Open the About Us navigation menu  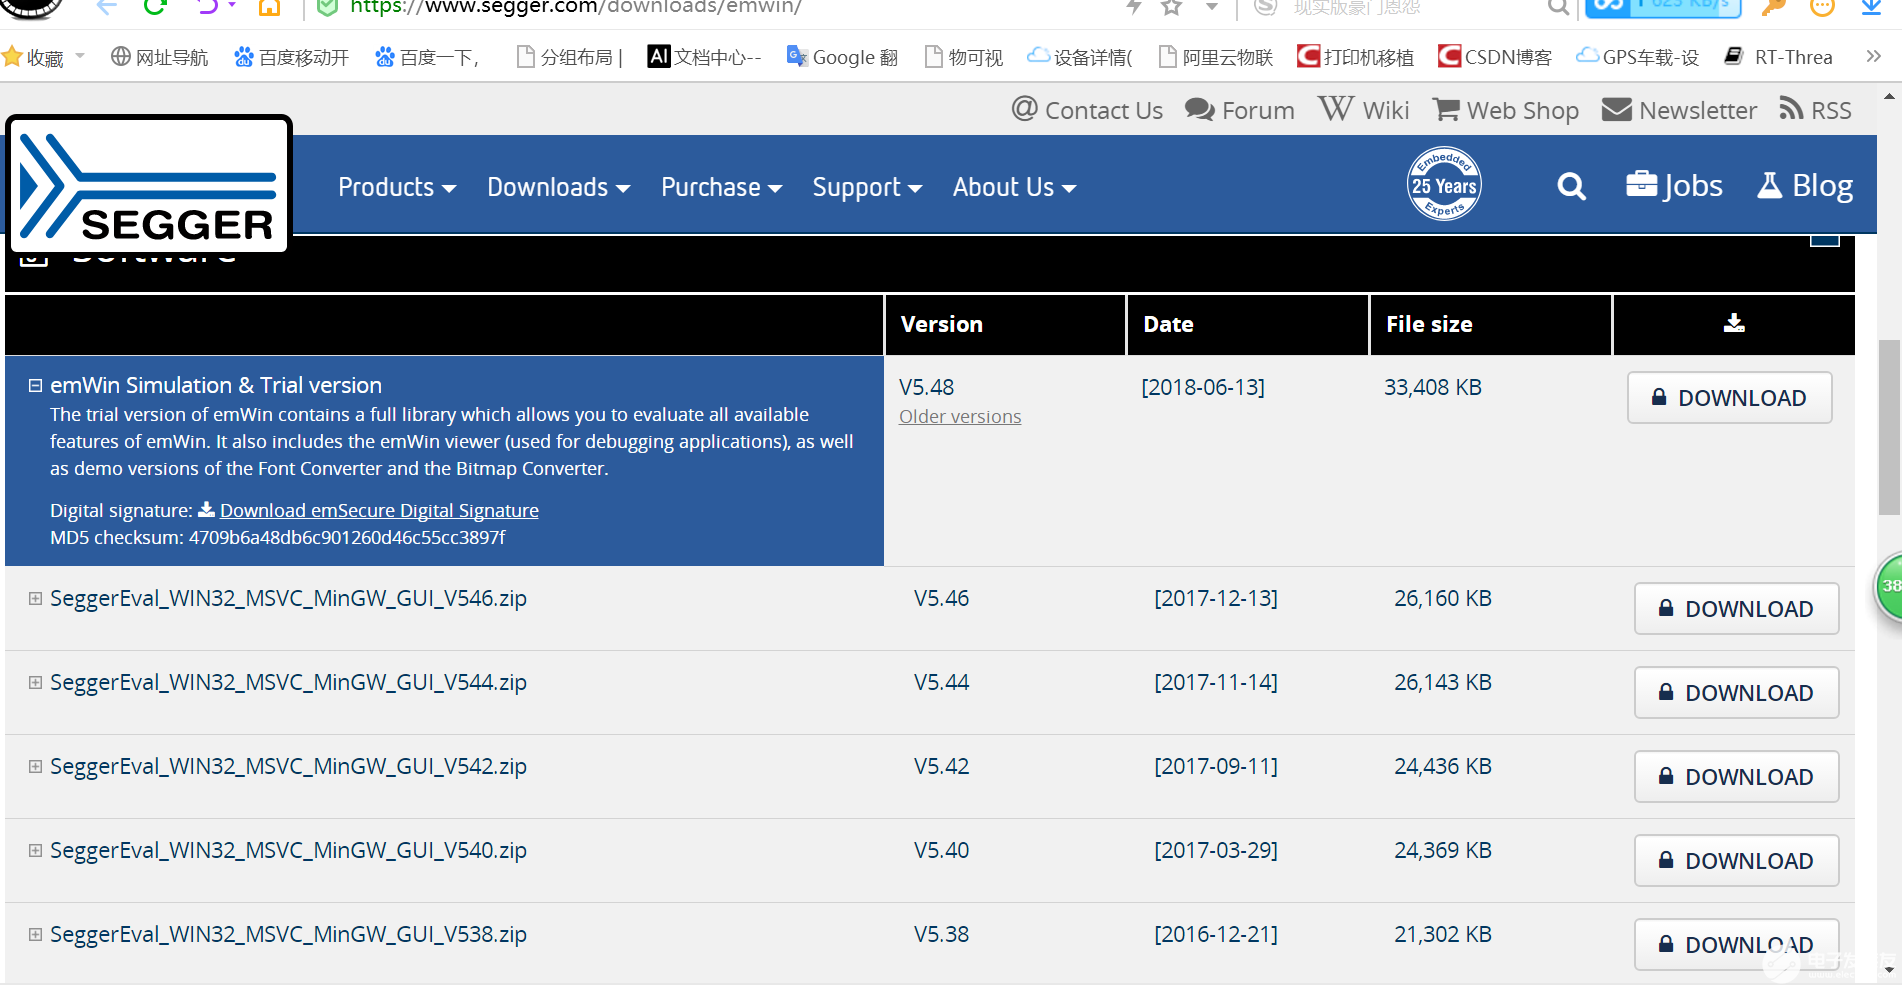tap(1013, 187)
